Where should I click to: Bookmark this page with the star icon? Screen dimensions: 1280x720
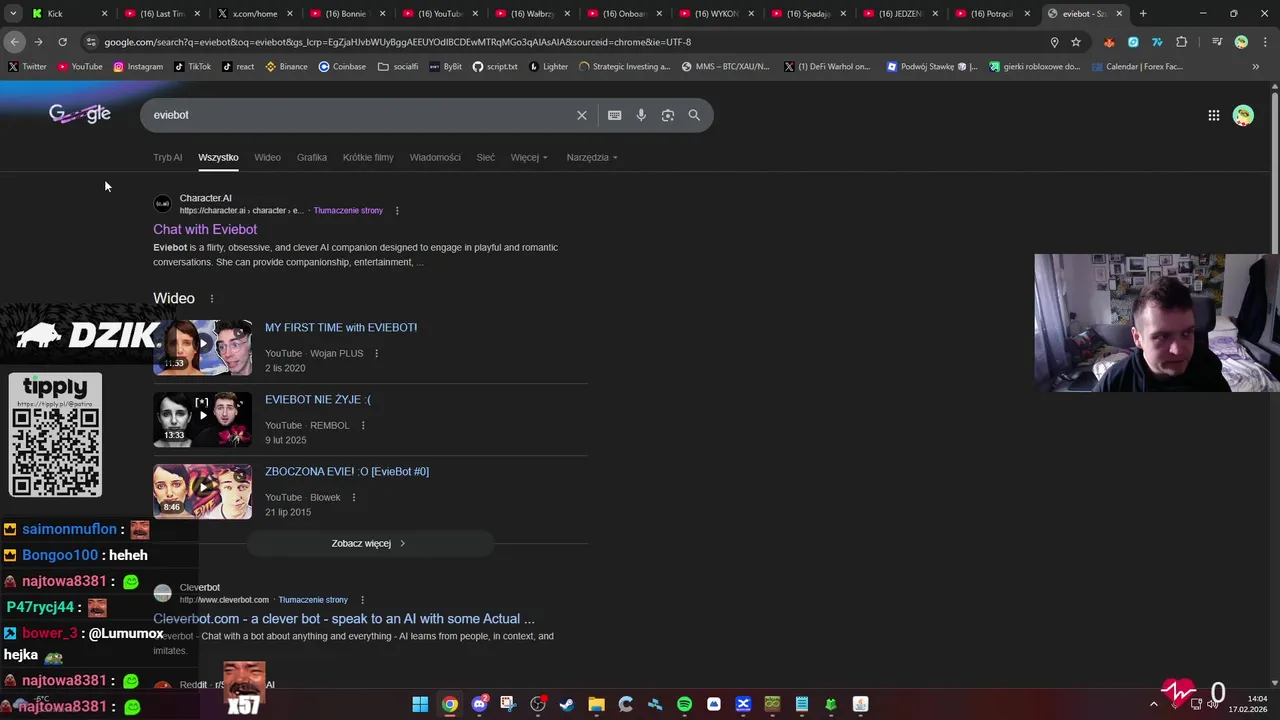pyautogui.click(x=1076, y=42)
